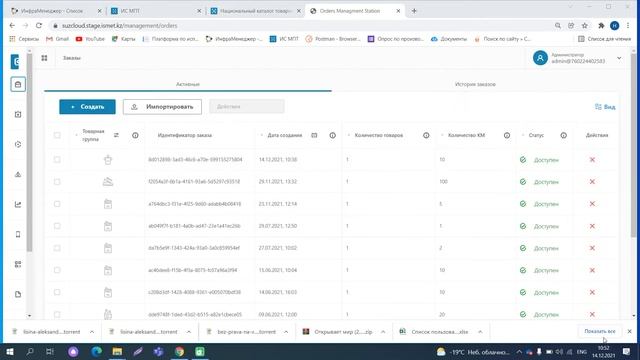Switch to the ИС МПТ browser tab
640x360 pixels.
[x=155, y=11]
